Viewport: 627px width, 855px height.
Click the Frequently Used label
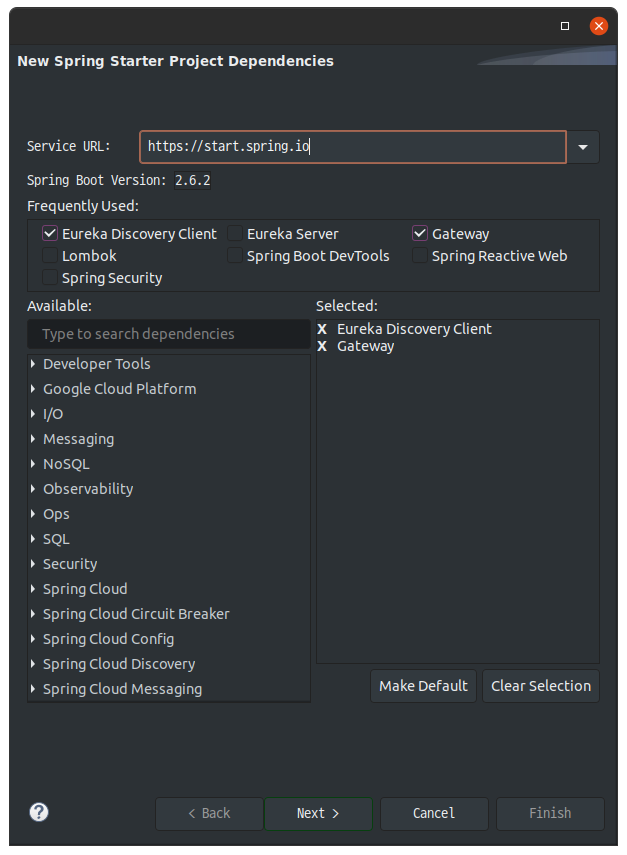click(x=83, y=206)
